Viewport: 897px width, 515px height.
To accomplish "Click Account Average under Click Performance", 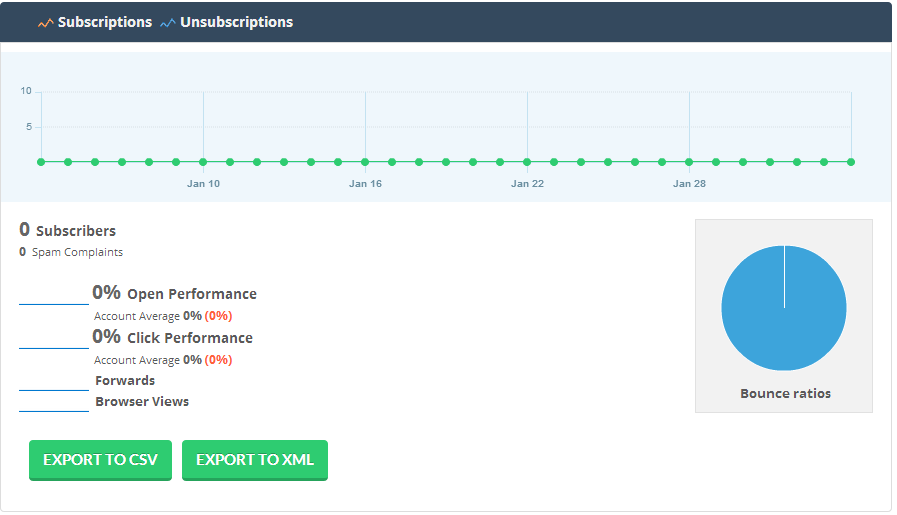I will [x=137, y=360].
